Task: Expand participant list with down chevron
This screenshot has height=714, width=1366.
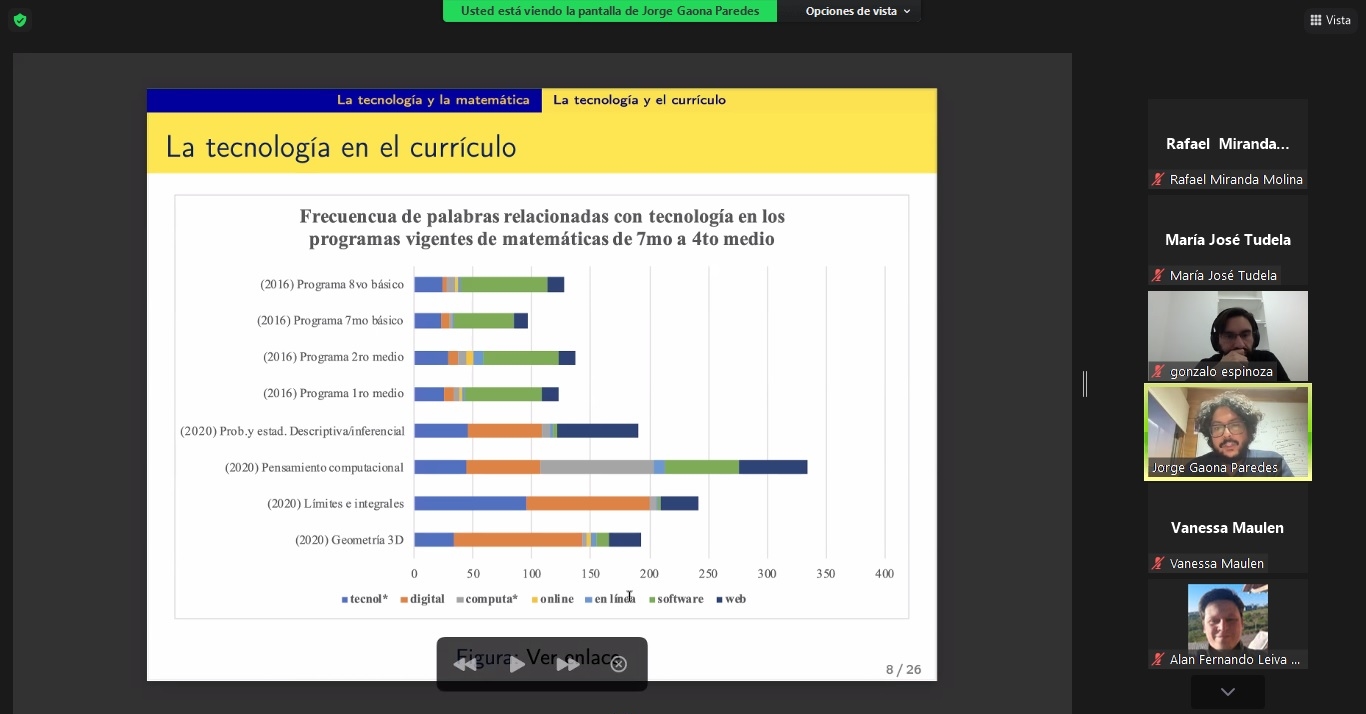Action: (1228, 692)
